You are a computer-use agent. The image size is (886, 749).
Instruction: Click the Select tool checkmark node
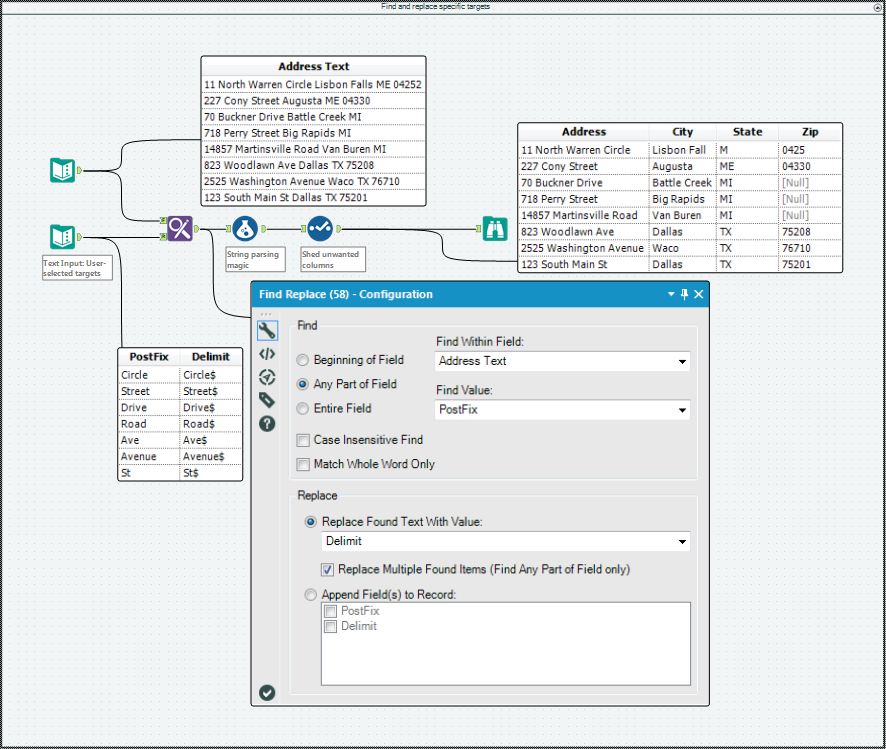(319, 229)
